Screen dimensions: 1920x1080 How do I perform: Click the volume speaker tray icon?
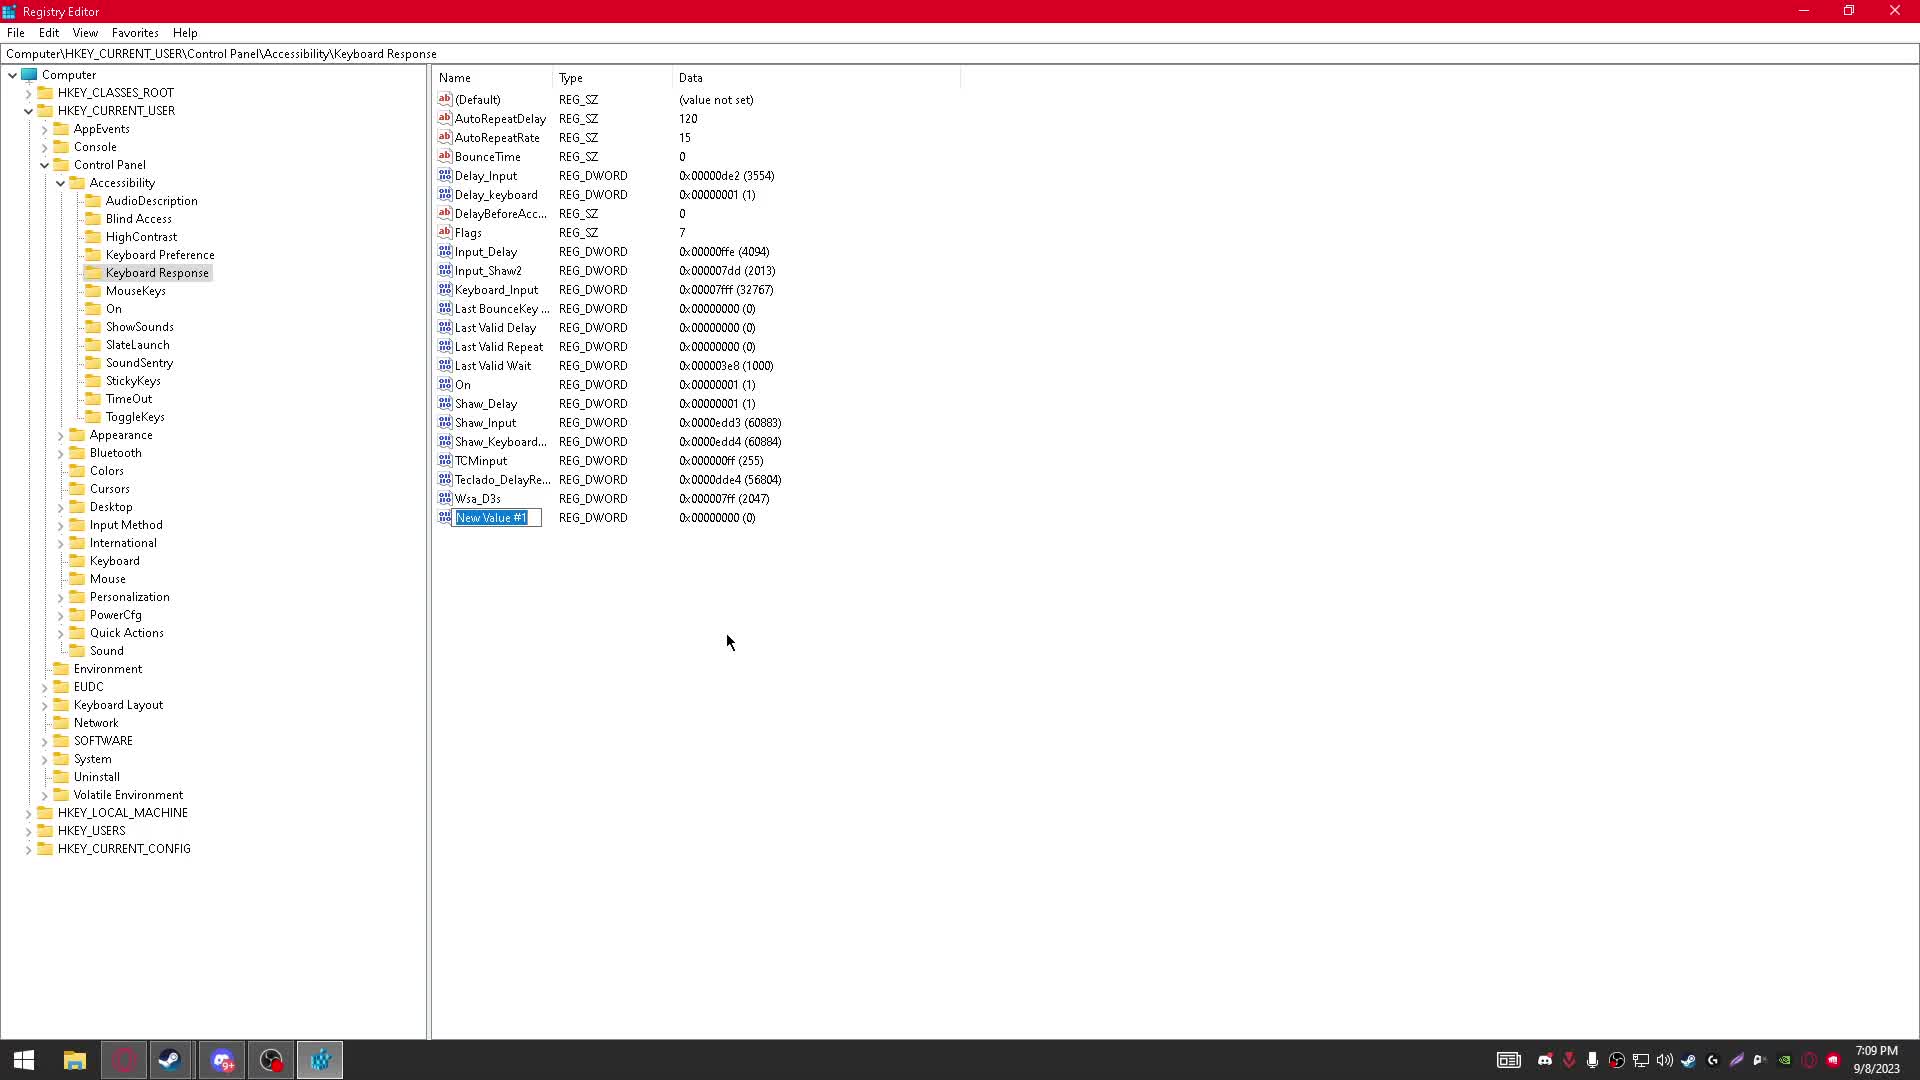[x=1664, y=1060]
